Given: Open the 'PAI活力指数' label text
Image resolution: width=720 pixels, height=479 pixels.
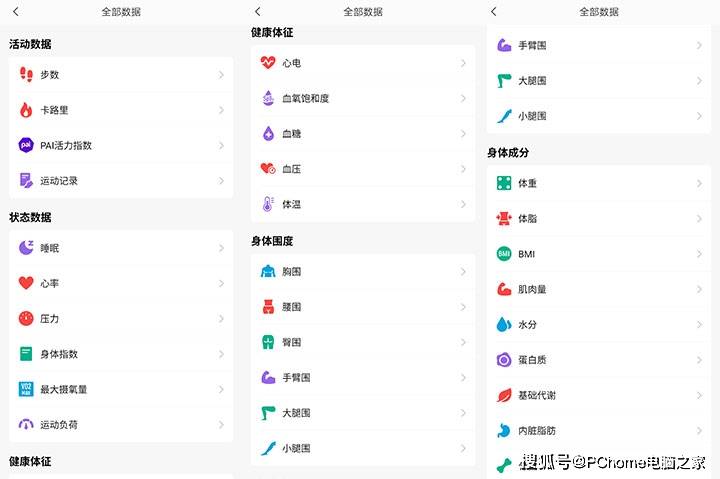Looking at the screenshot, I should pyautogui.click(x=66, y=146).
